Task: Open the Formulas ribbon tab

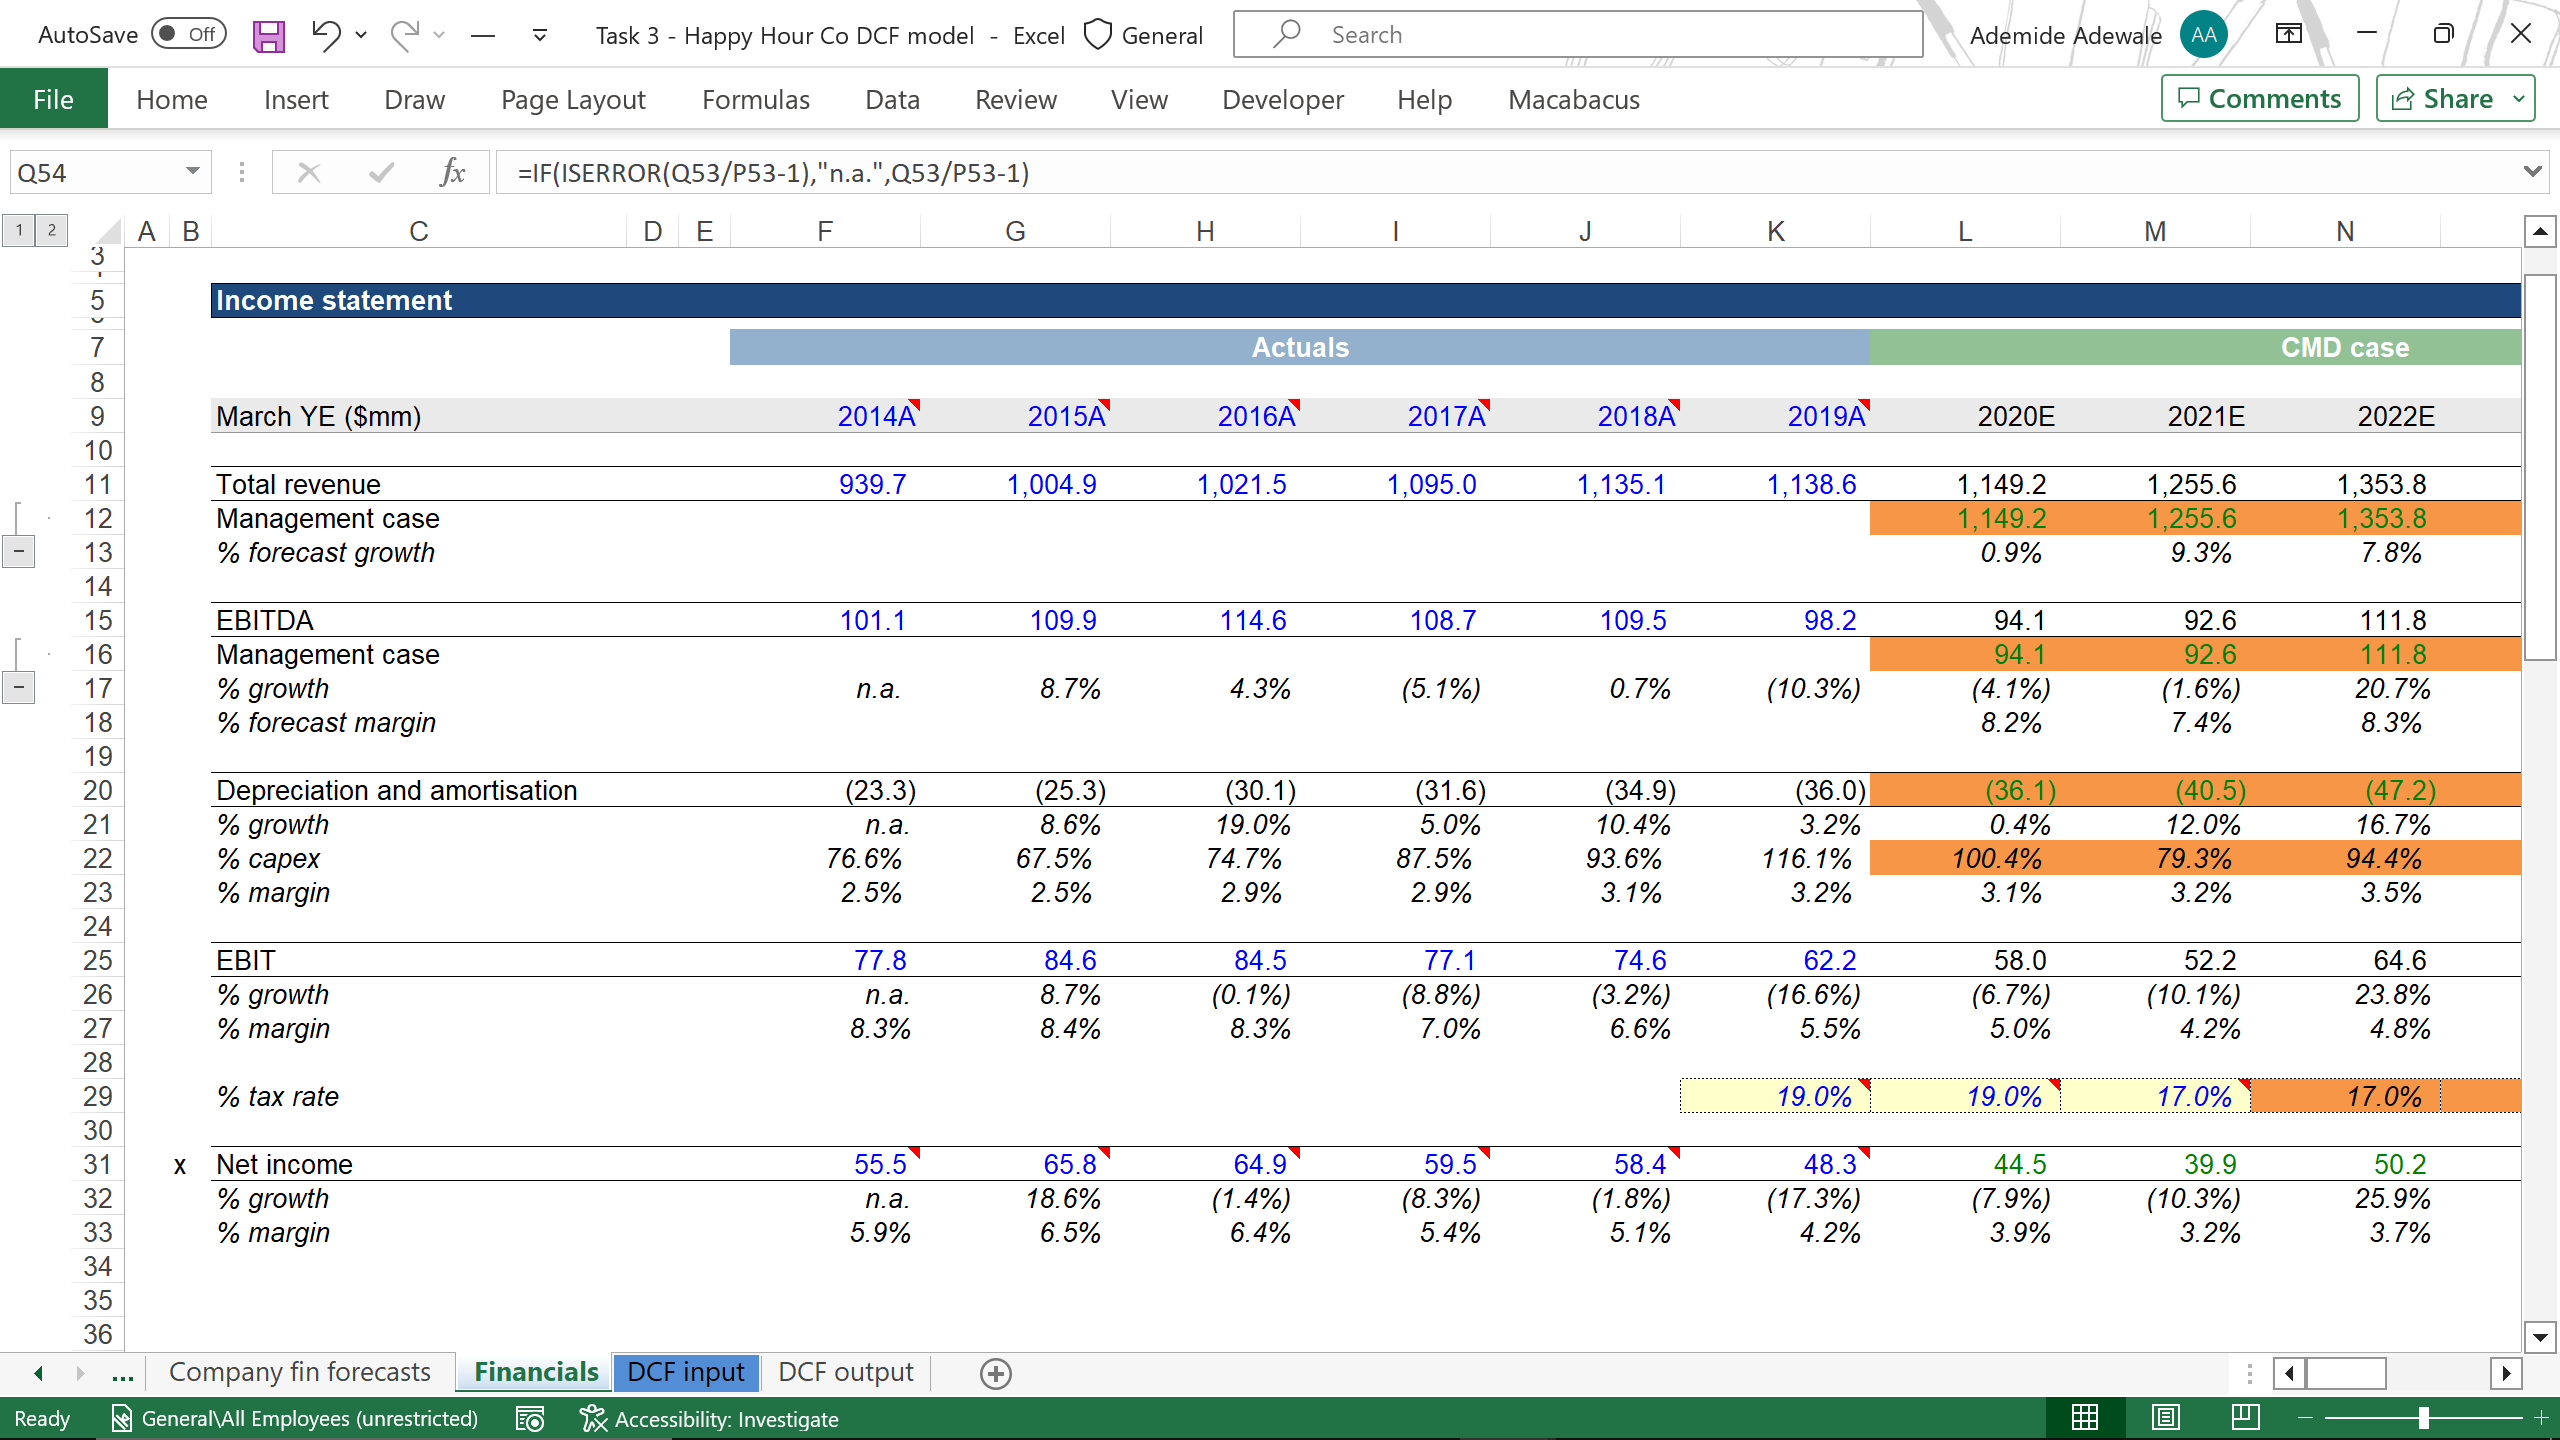Action: pyautogui.click(x=755, y=100)
